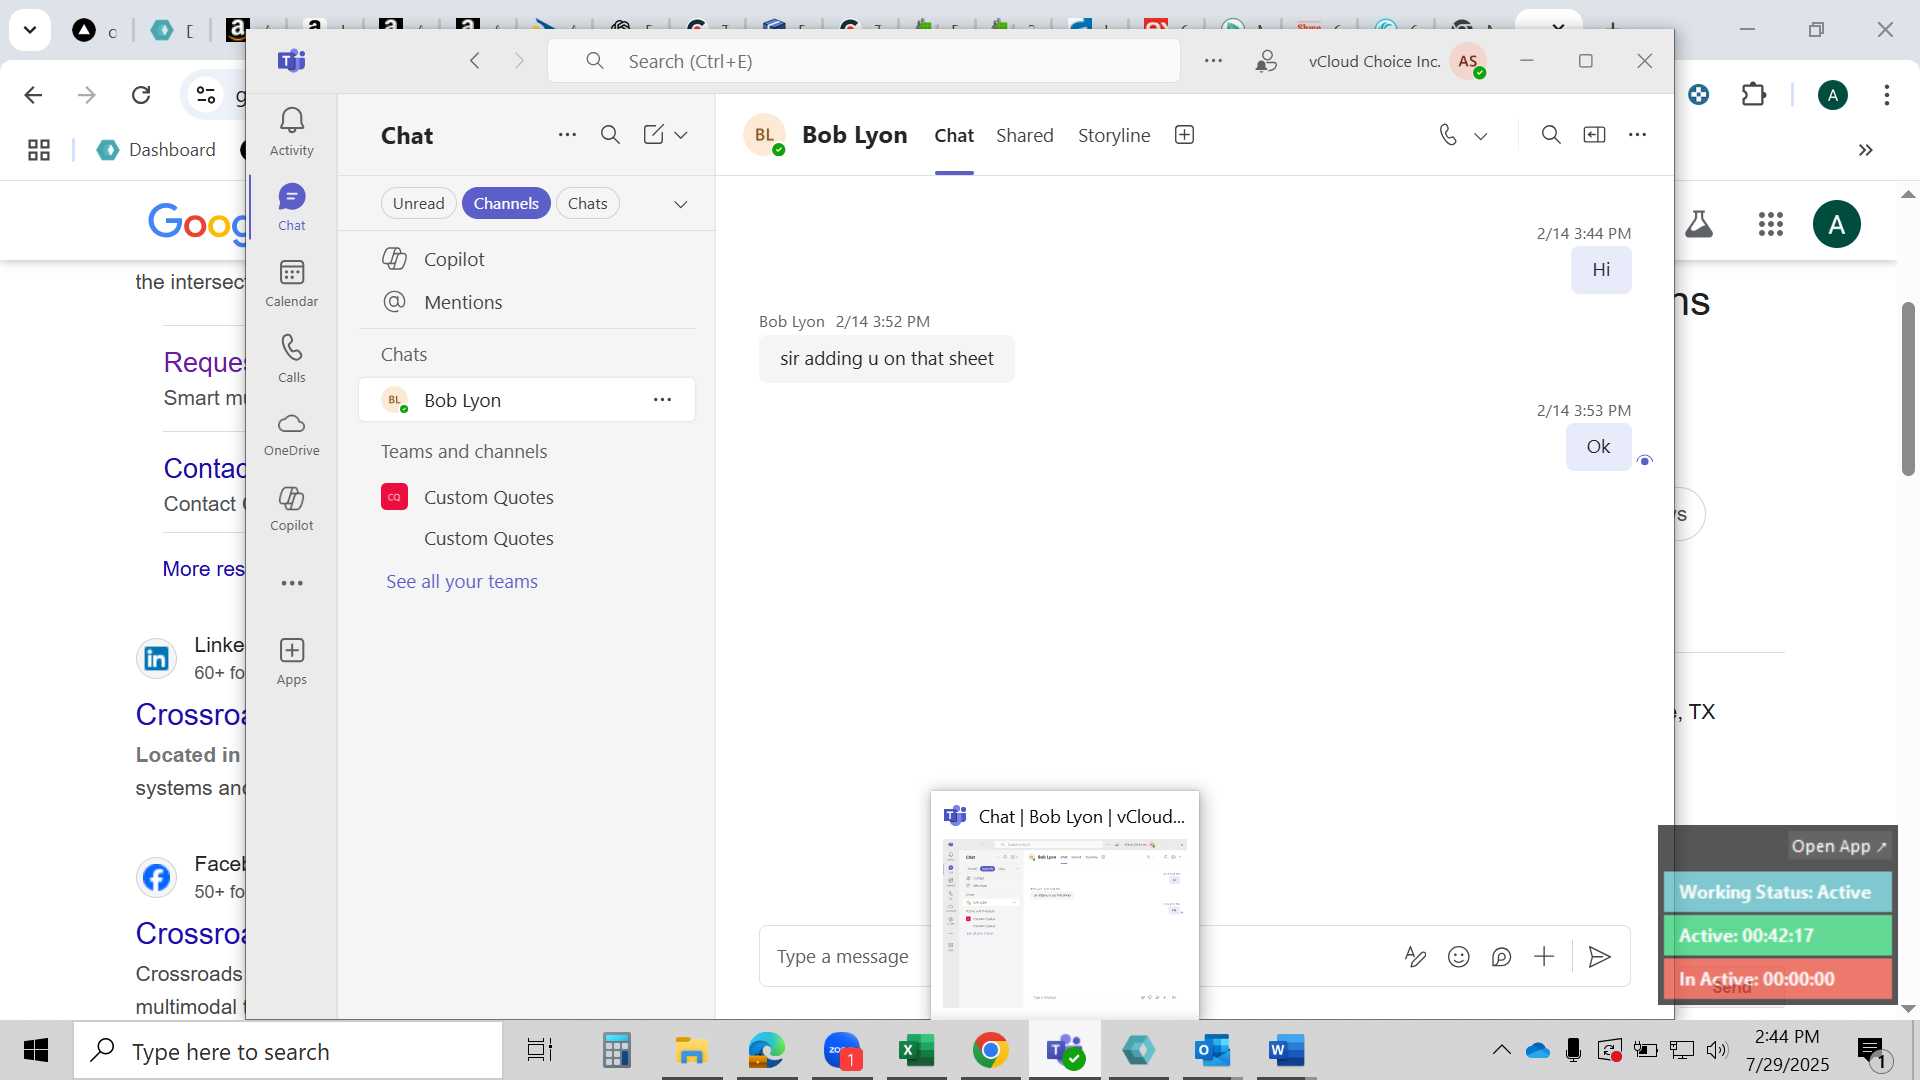Search in the Bob Lyon conversation
The width and height of the screenshot is (1920, 1080).
[x=1551, y=134]
